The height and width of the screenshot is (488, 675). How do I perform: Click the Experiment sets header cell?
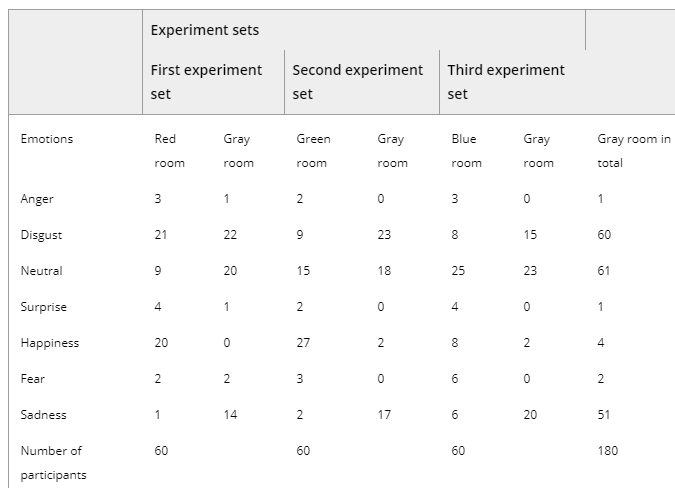205,30
